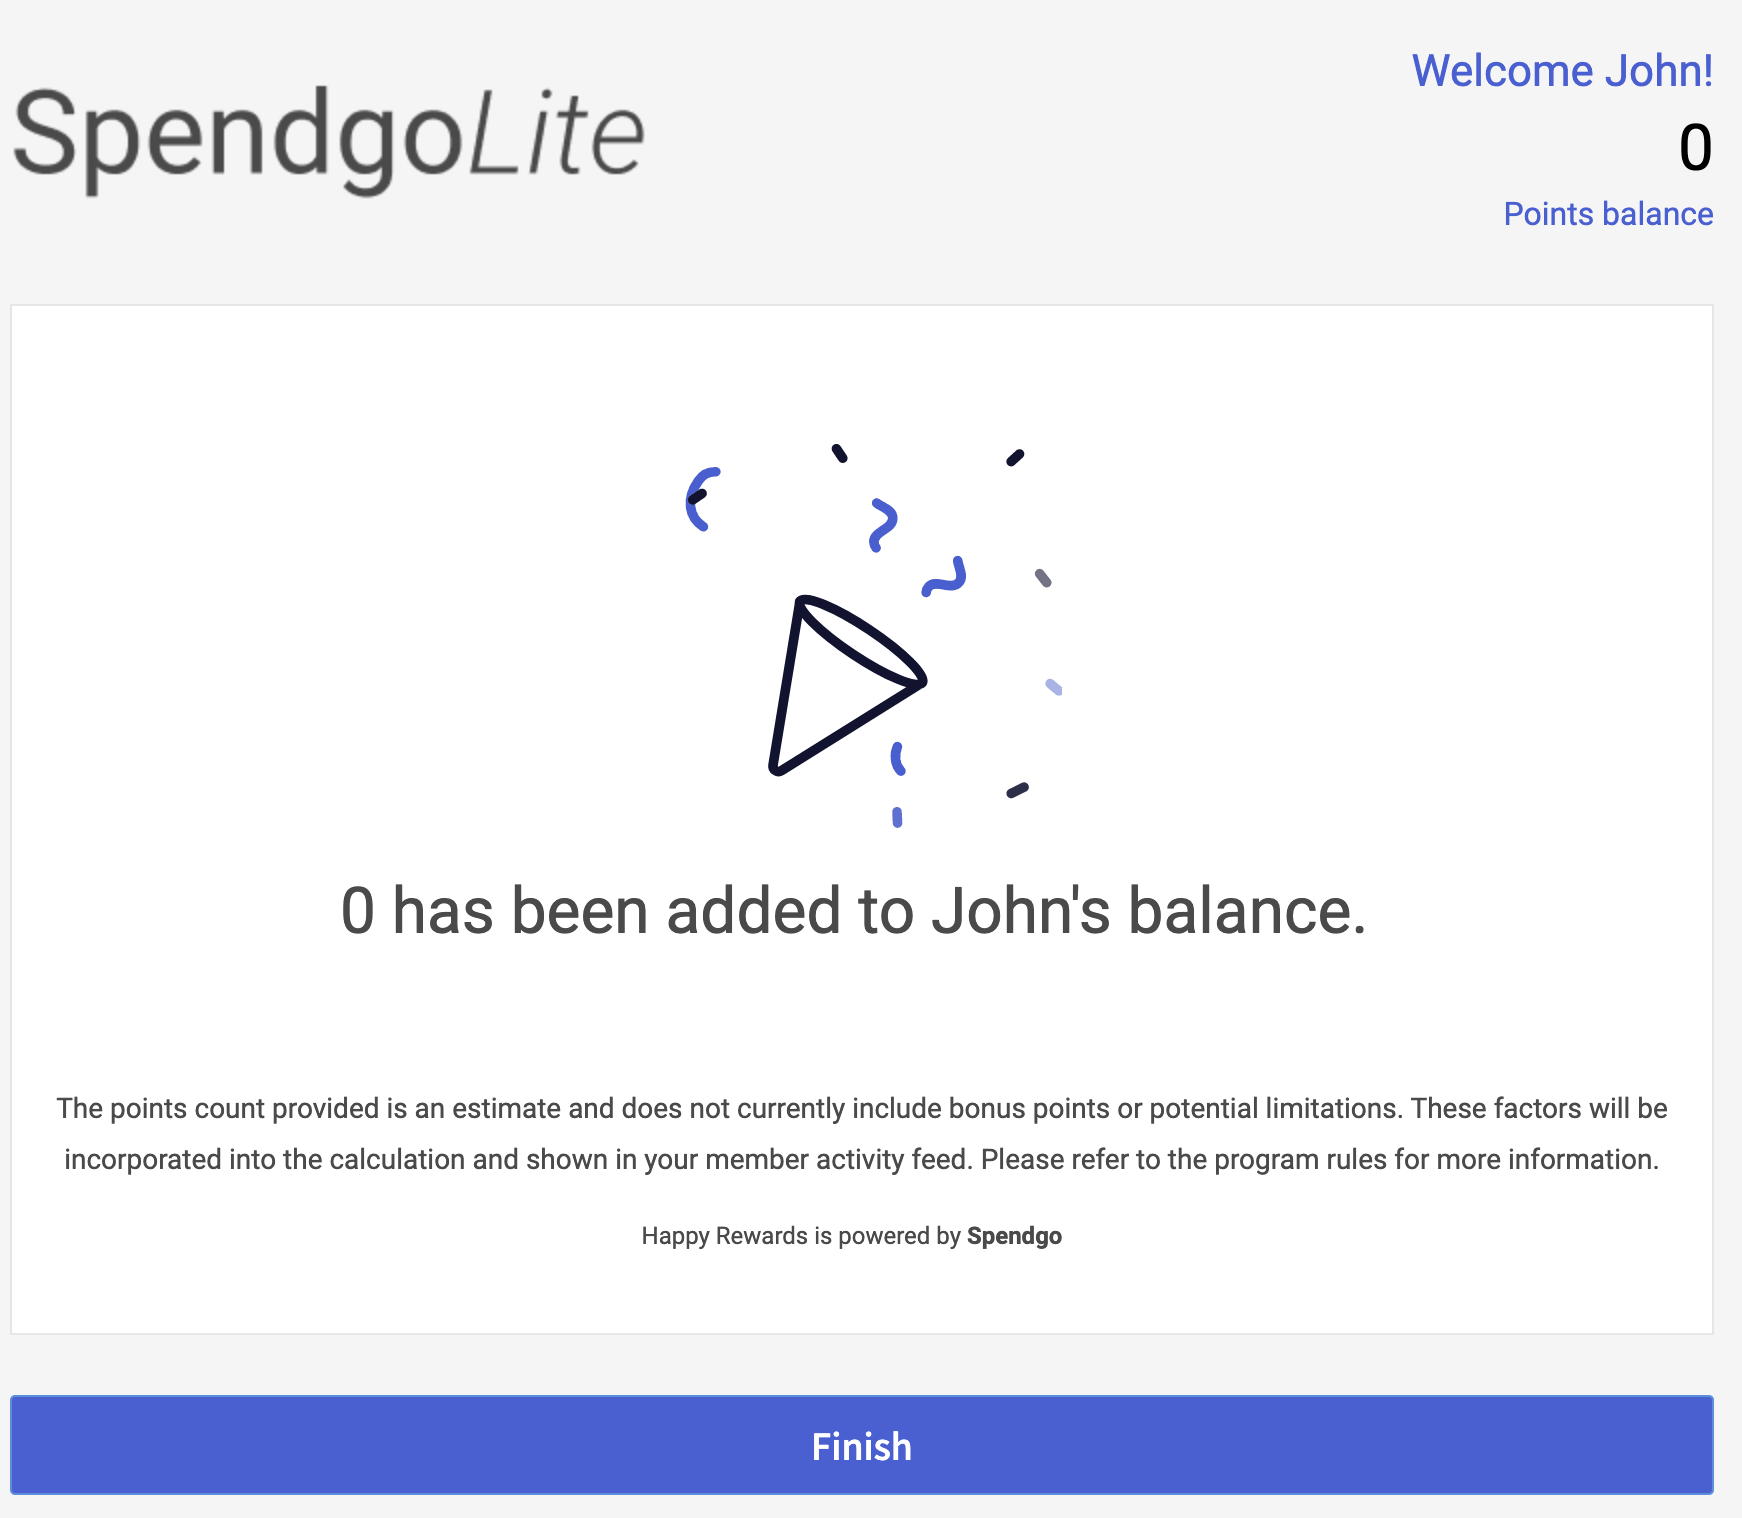Click the SpendgoLite logo
This screenshot has width=1742, height=1518.
point(328,136)
